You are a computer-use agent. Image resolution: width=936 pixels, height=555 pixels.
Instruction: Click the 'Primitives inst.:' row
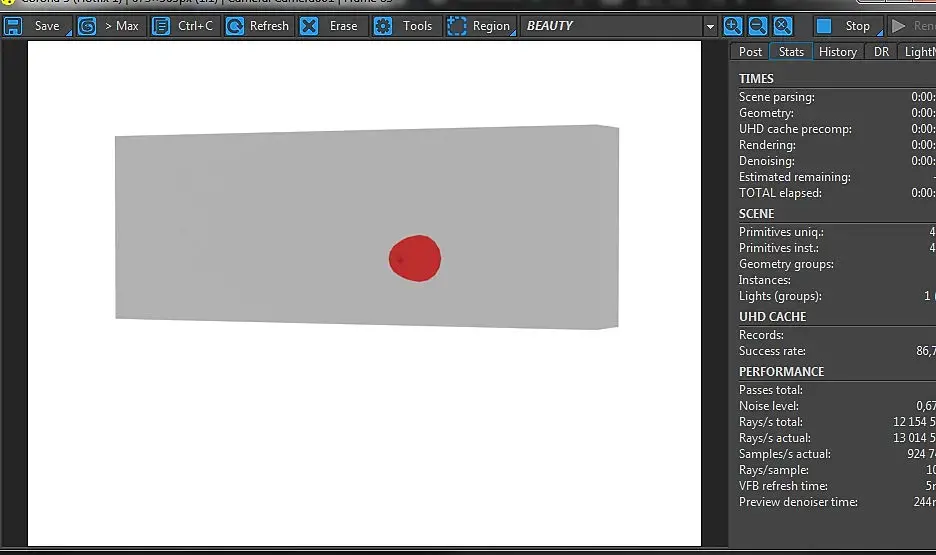pyautogui.click(x=837, y=248)
